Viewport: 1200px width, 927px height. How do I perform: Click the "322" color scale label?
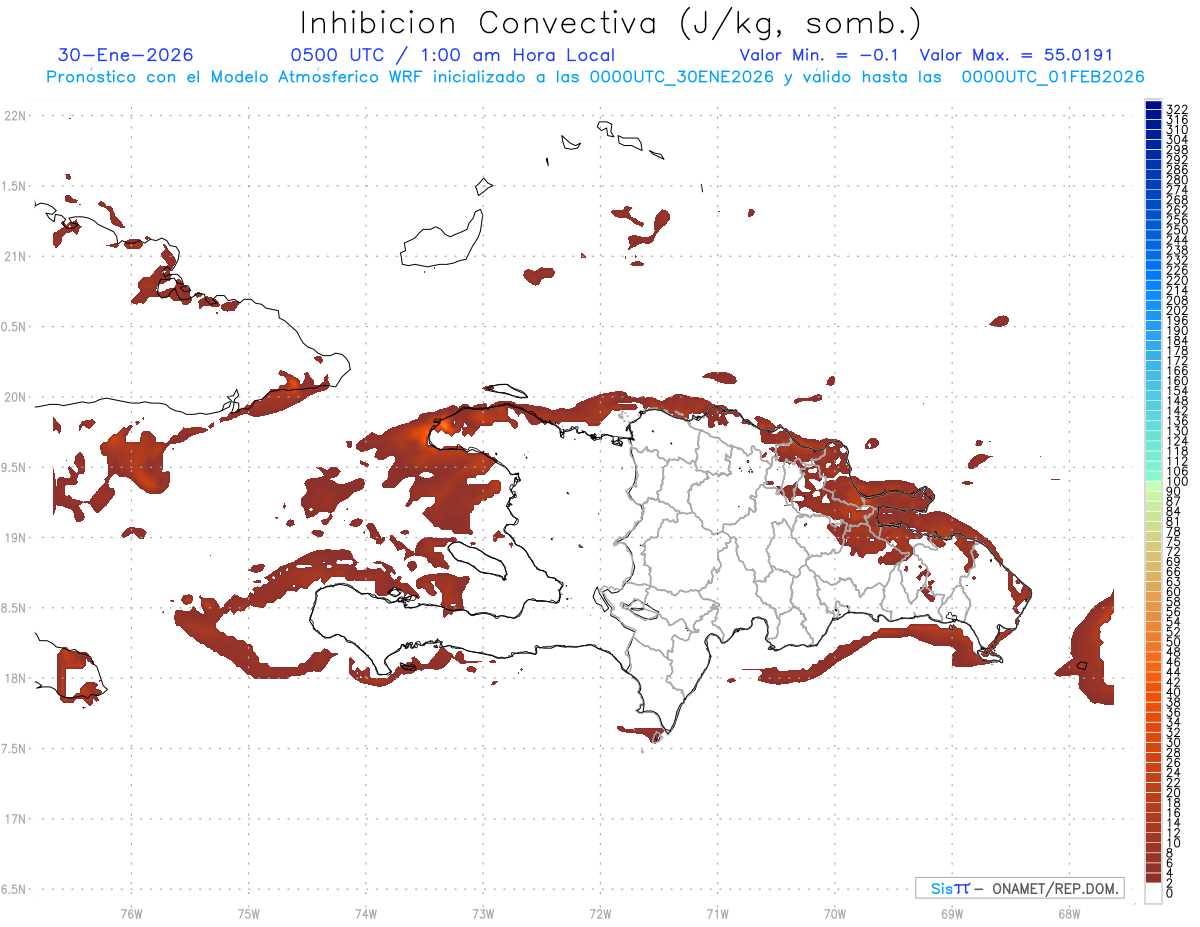click(x=1178, y=108)
